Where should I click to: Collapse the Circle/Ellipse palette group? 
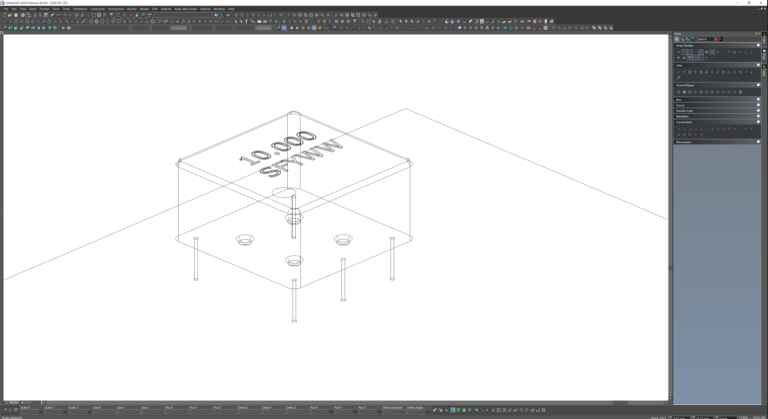758,85
